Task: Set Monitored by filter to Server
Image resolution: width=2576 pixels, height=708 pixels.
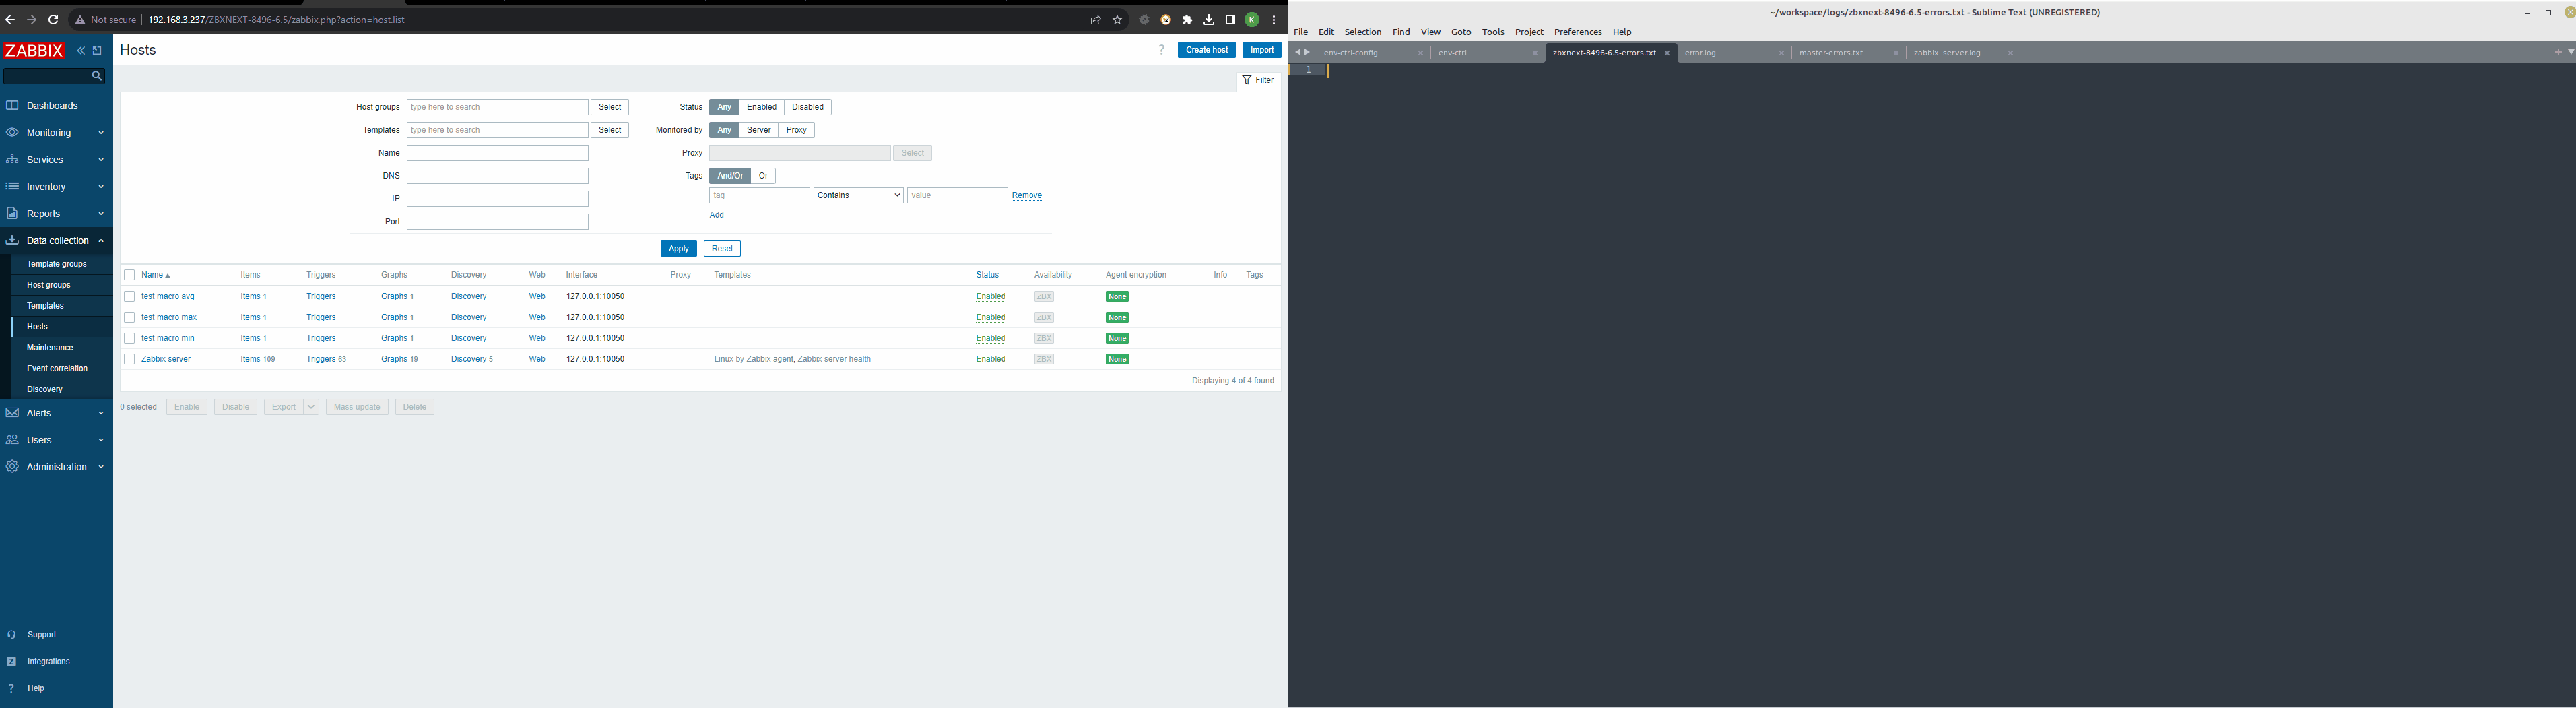Action: [x=759, y=130]
